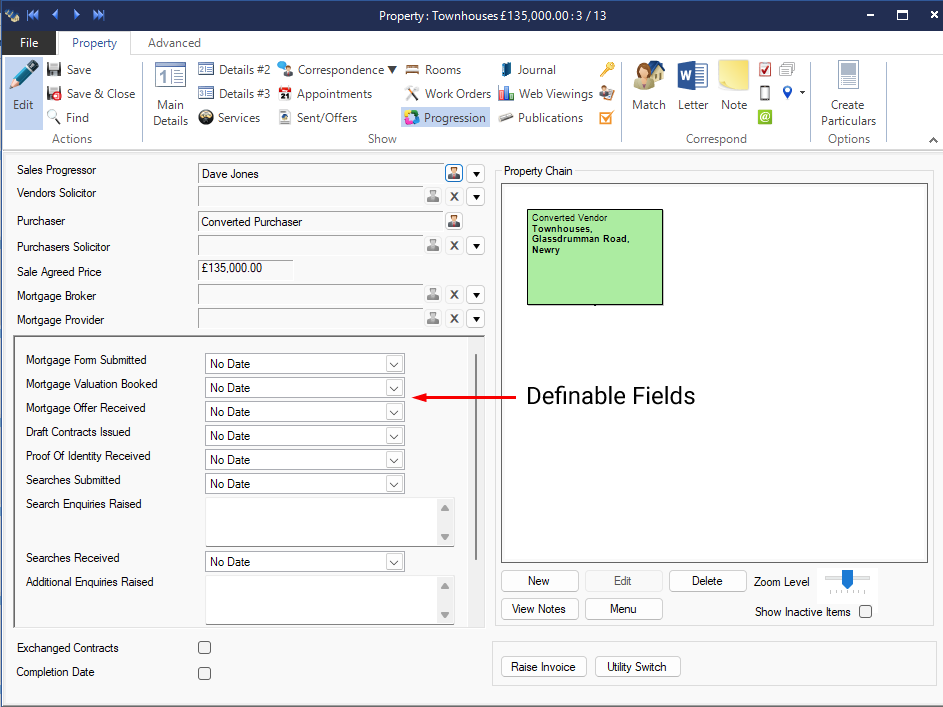Create a Word Letter

(693, 86)
